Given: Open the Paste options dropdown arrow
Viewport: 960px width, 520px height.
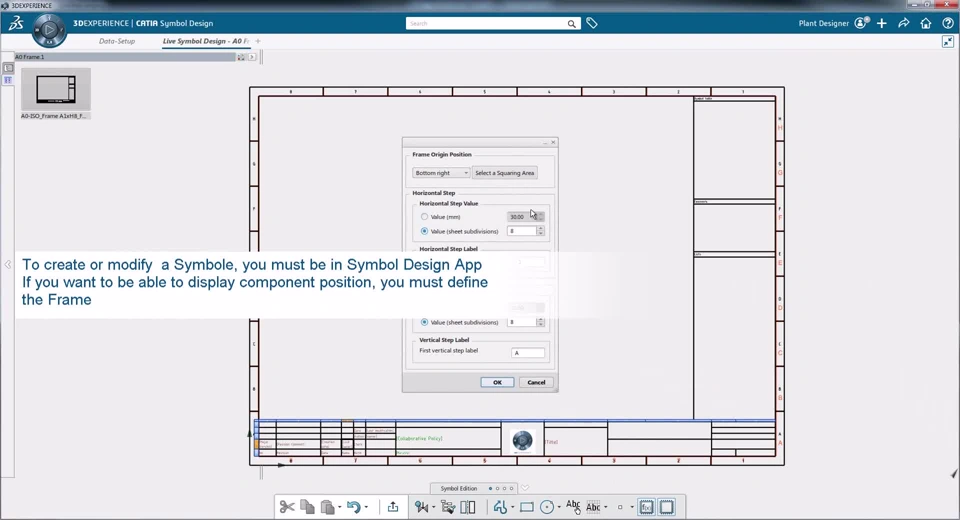Looking at the screenshot, I should 340,507.
